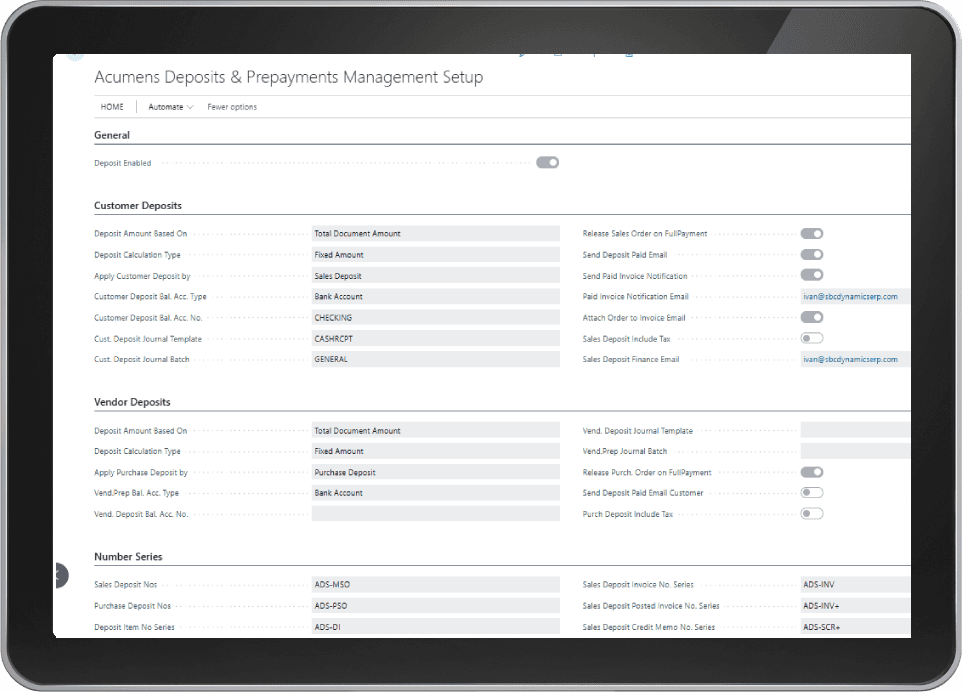Select the Apply Purchase Deposit by field
This screenshot has width=963, height=692.
(x=435, y=472)
